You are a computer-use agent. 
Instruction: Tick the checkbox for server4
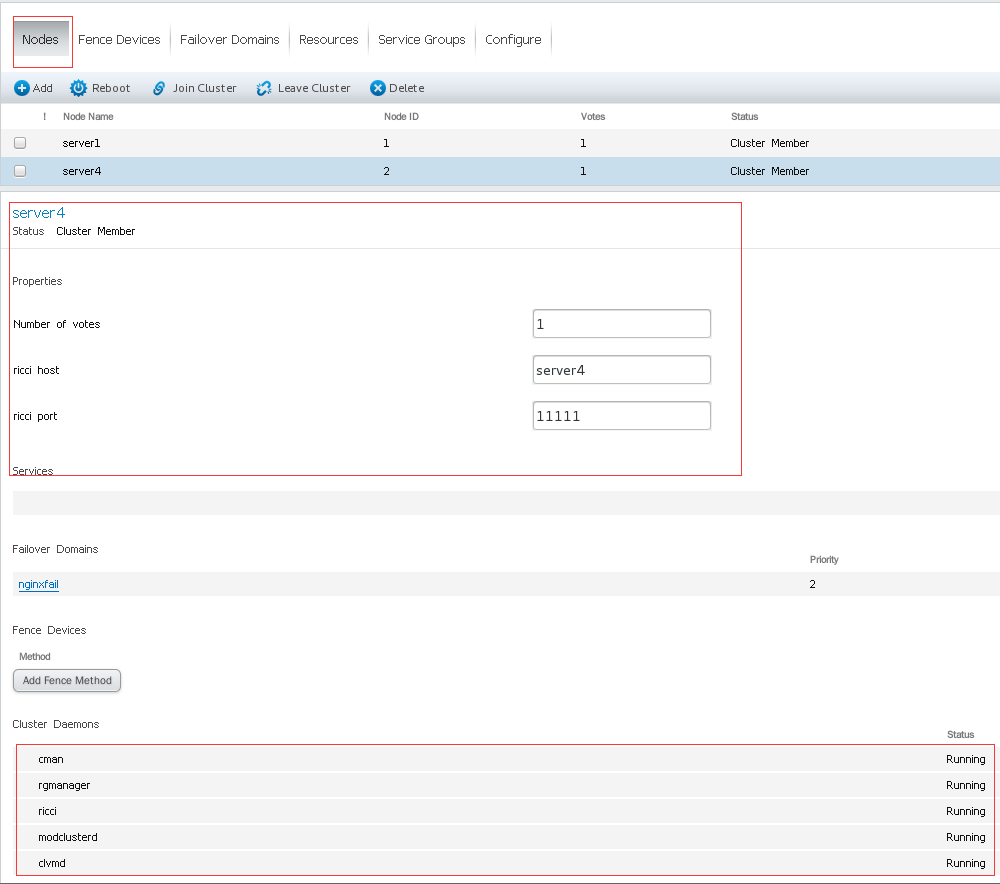[20, 171]
